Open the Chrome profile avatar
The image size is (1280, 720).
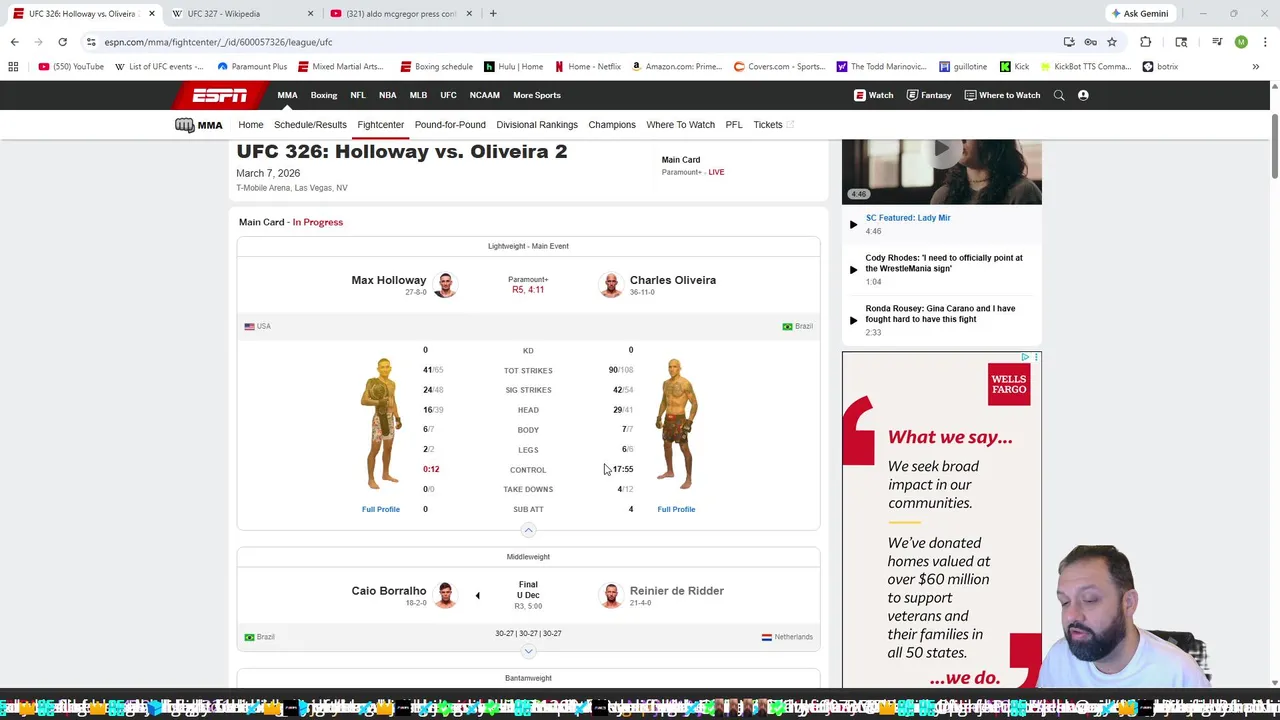(1241, 42)
